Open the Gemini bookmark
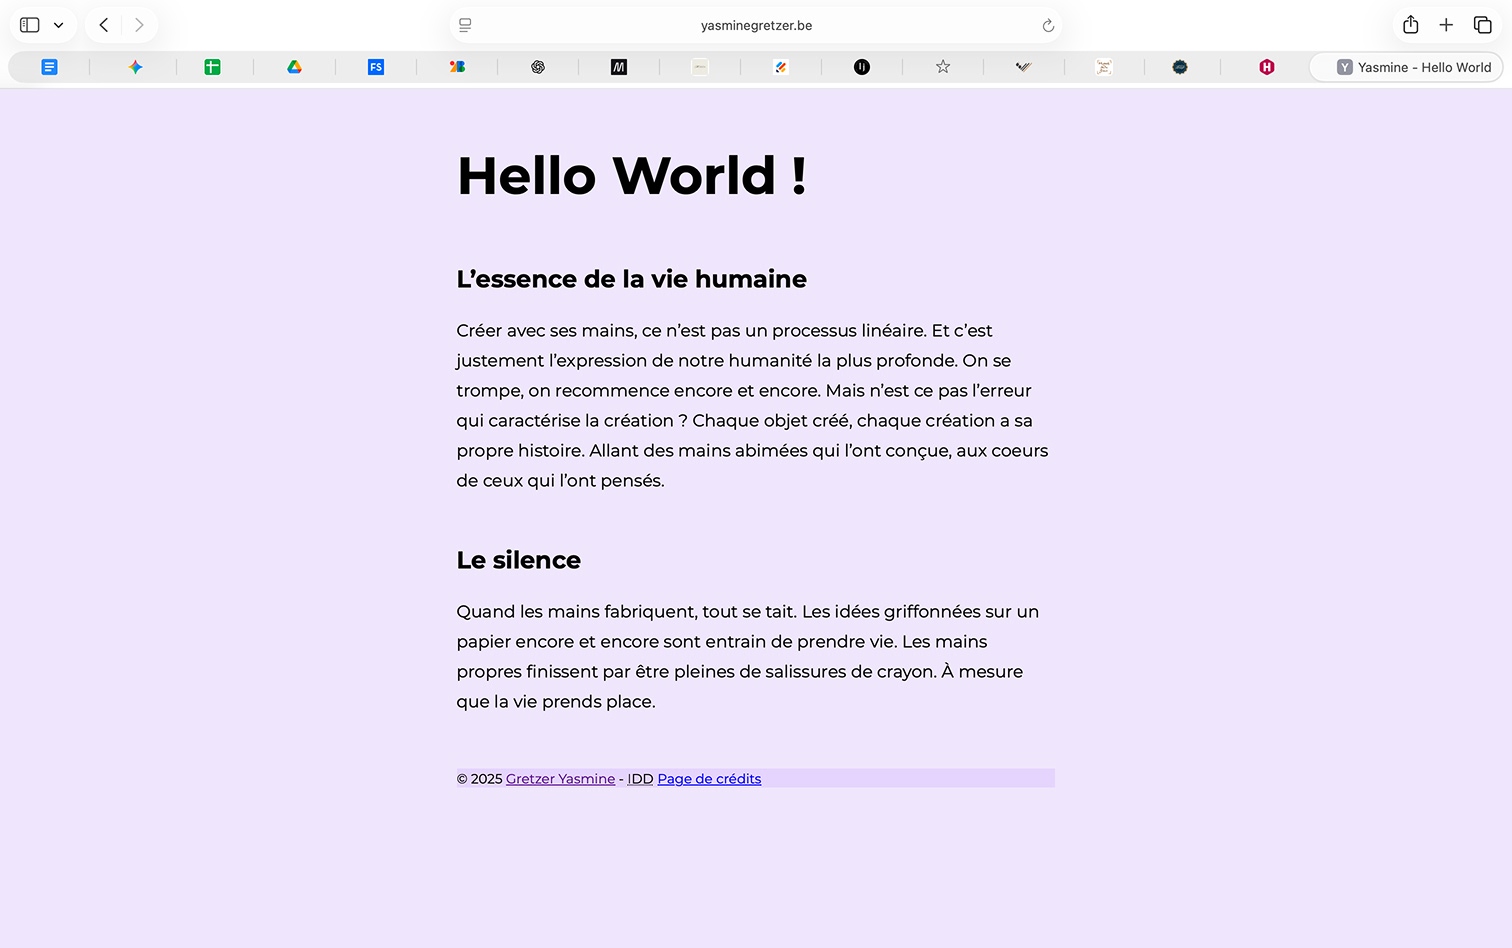 (135, 67)
